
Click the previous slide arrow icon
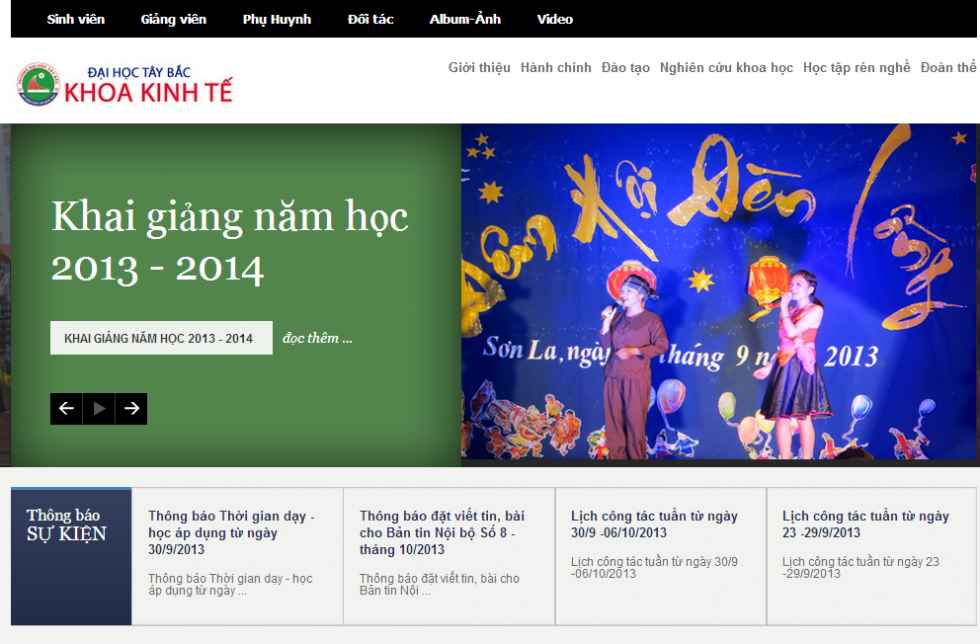pyautogui.click(x=66, y=408)
